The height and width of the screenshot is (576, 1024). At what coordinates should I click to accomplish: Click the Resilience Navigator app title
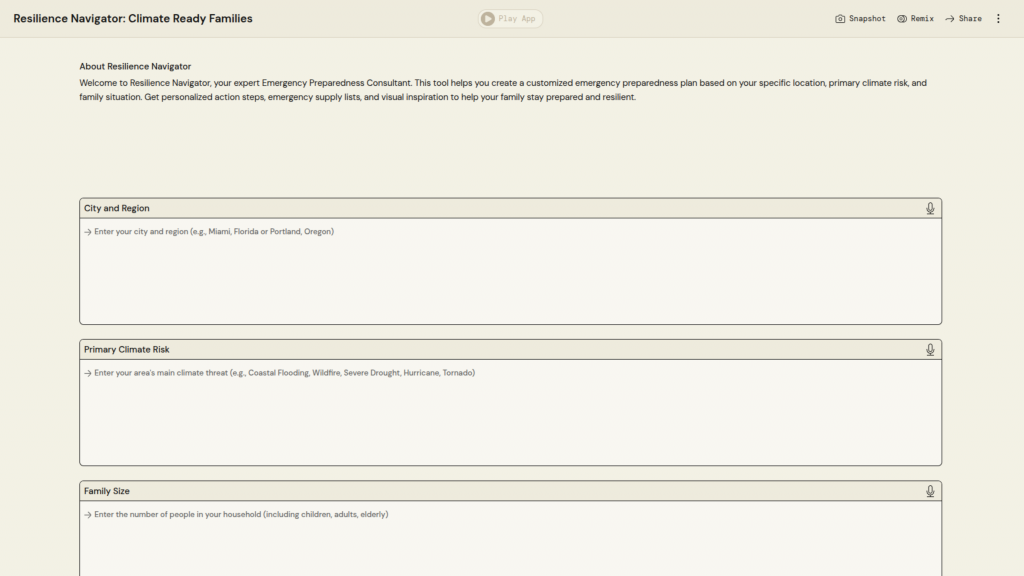(133, 19)
